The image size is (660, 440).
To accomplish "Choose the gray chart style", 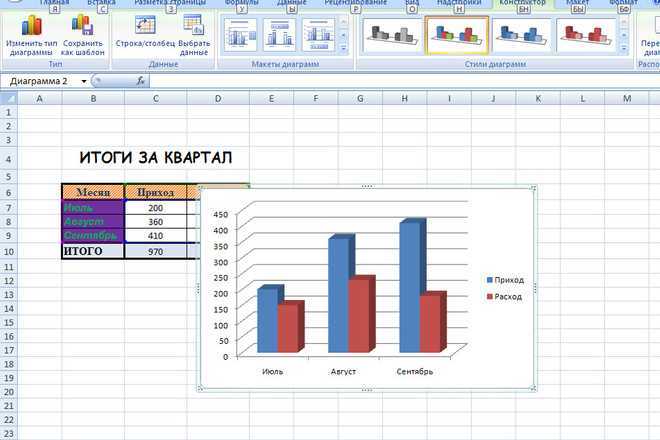I will [x=391, y=35].
